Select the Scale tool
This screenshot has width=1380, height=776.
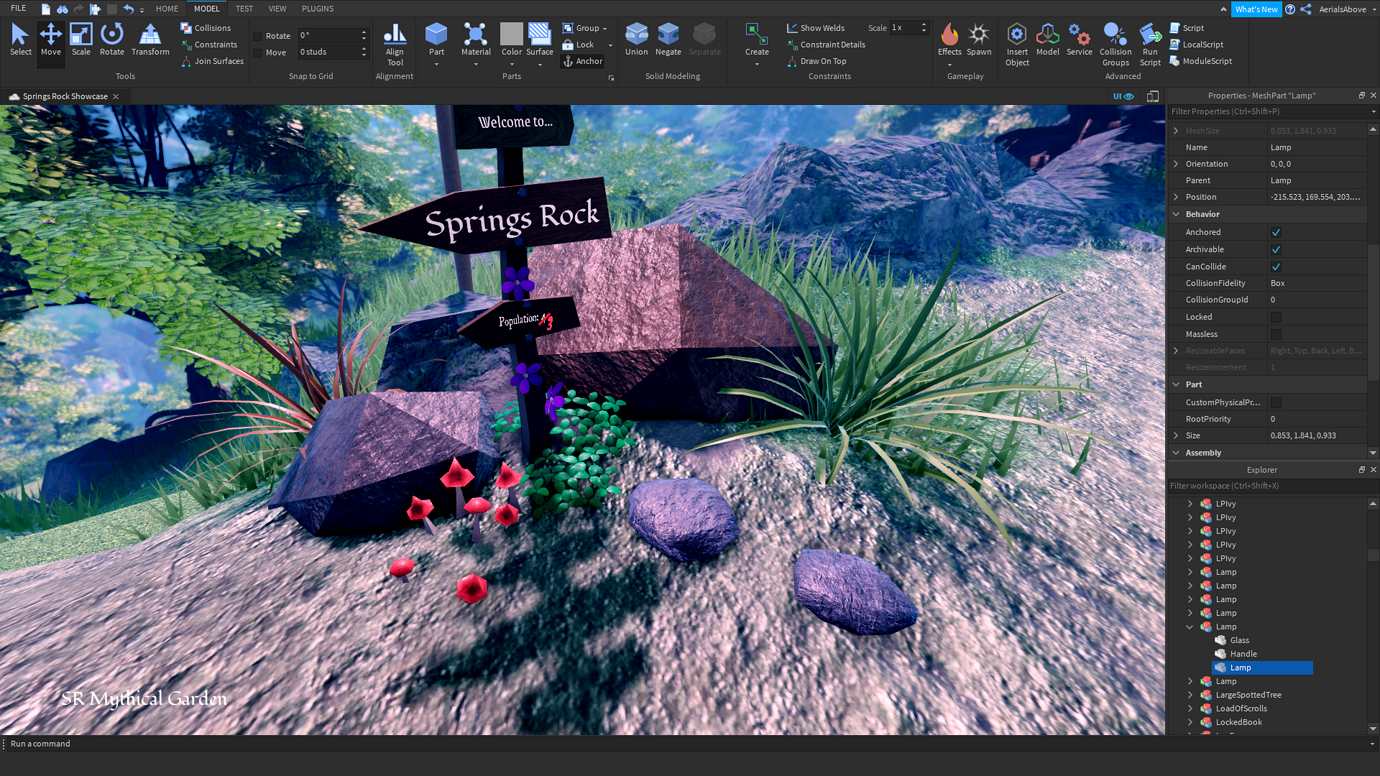coord(81,39)
